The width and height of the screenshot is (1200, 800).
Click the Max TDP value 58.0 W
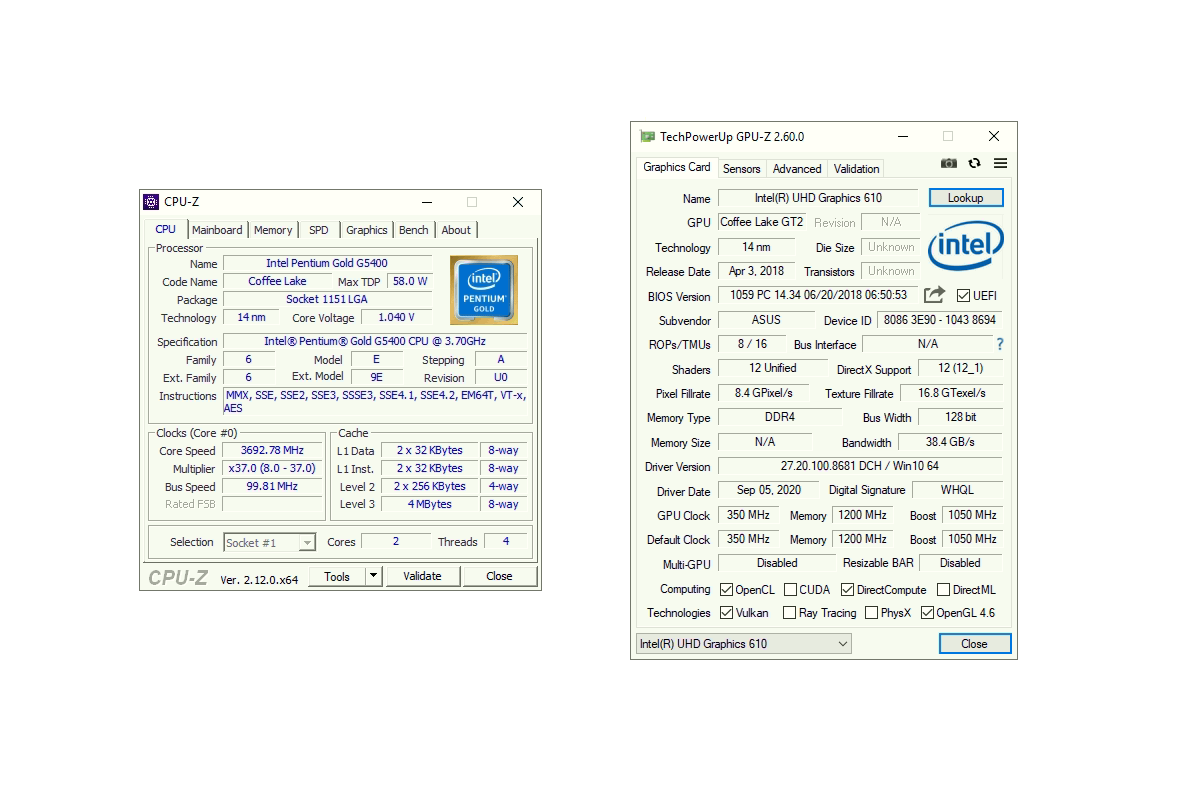pos(410,281)
